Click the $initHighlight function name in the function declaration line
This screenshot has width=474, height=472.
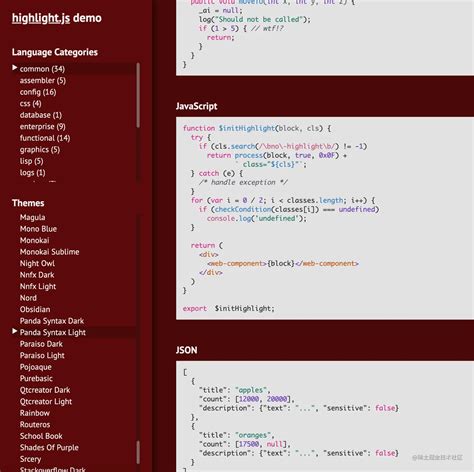[x=247, y=128]
